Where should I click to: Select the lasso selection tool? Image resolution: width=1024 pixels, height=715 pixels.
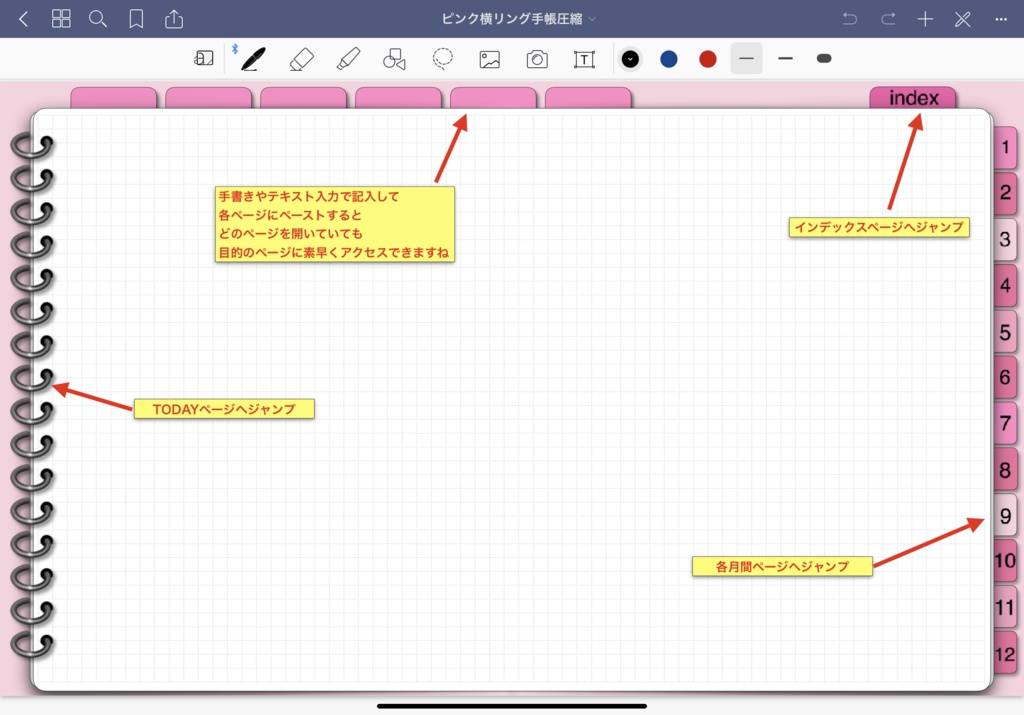[x=441, y=58]
